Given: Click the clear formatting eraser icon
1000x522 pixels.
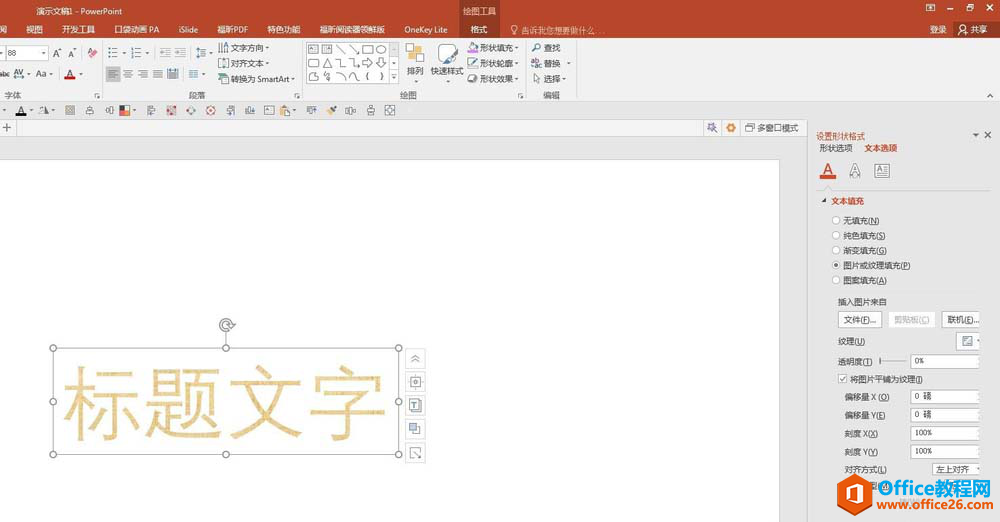Looking at the screenshot, I should pos(93,53).
